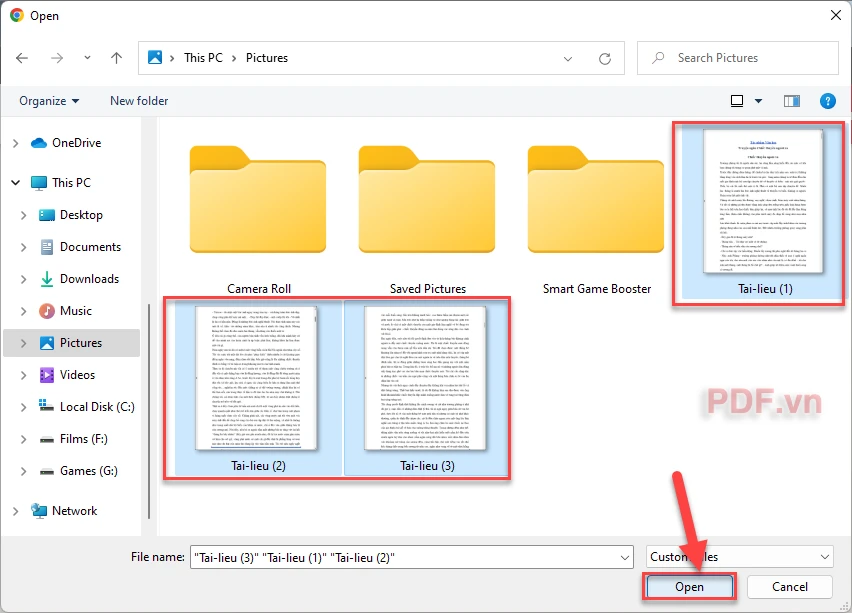Go forward with the right arrow

(x=57, y=58)
